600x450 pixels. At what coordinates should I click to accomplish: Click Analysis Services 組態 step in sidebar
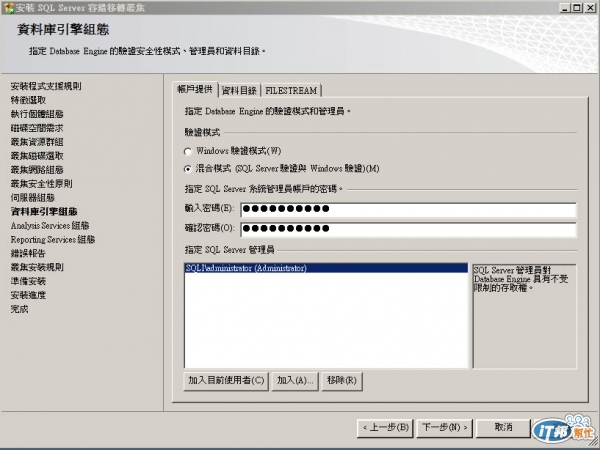coord(50,226)
